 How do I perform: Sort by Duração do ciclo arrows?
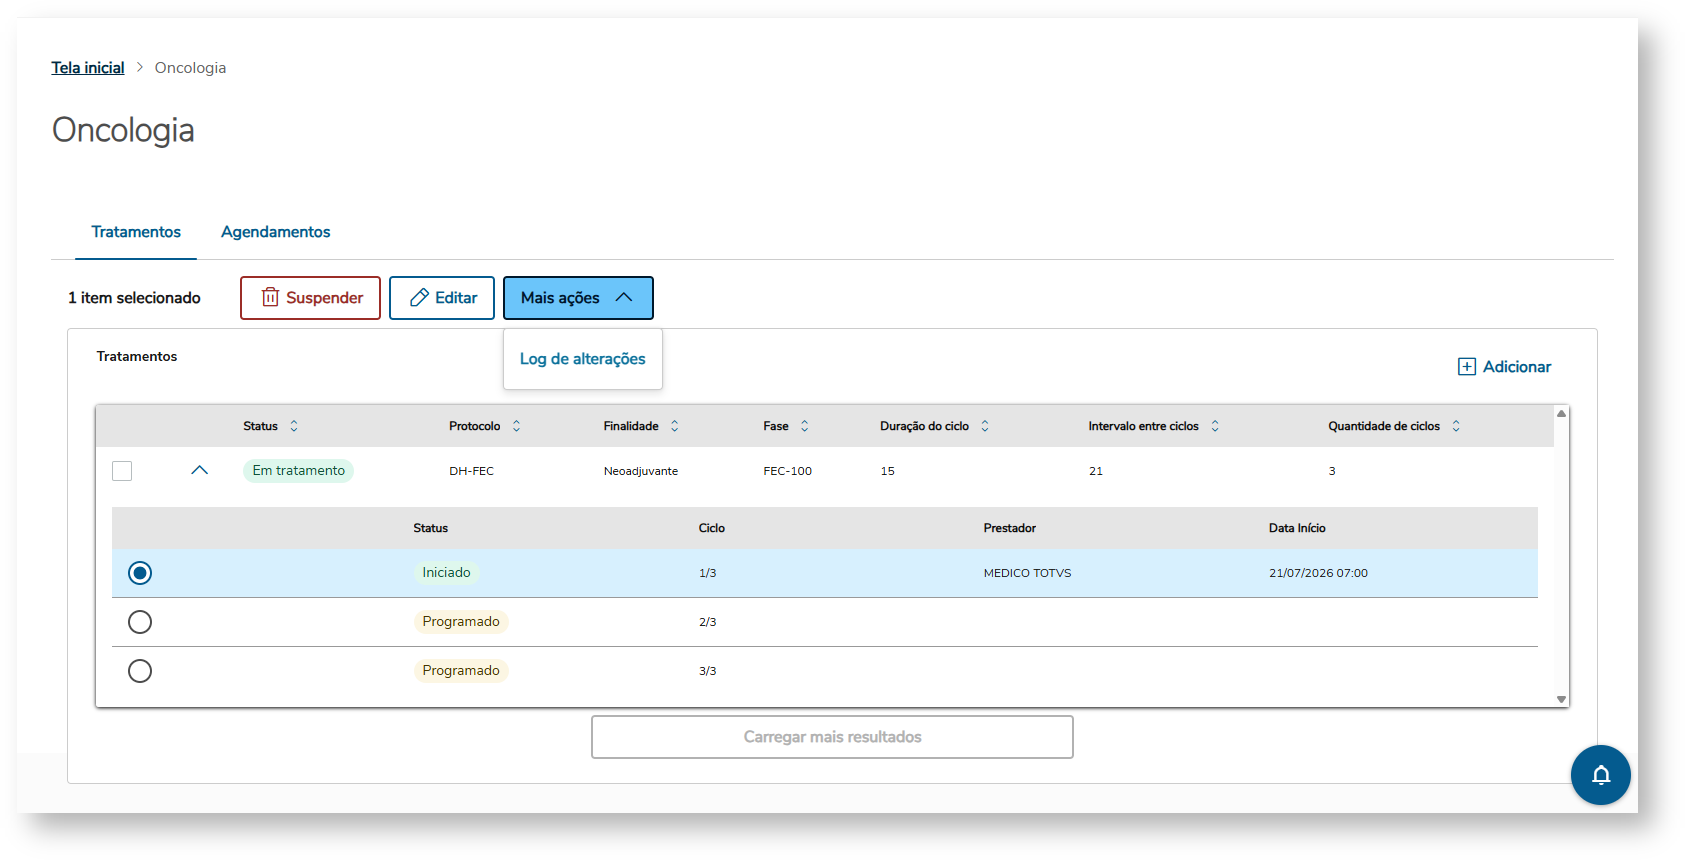(984, 426)
